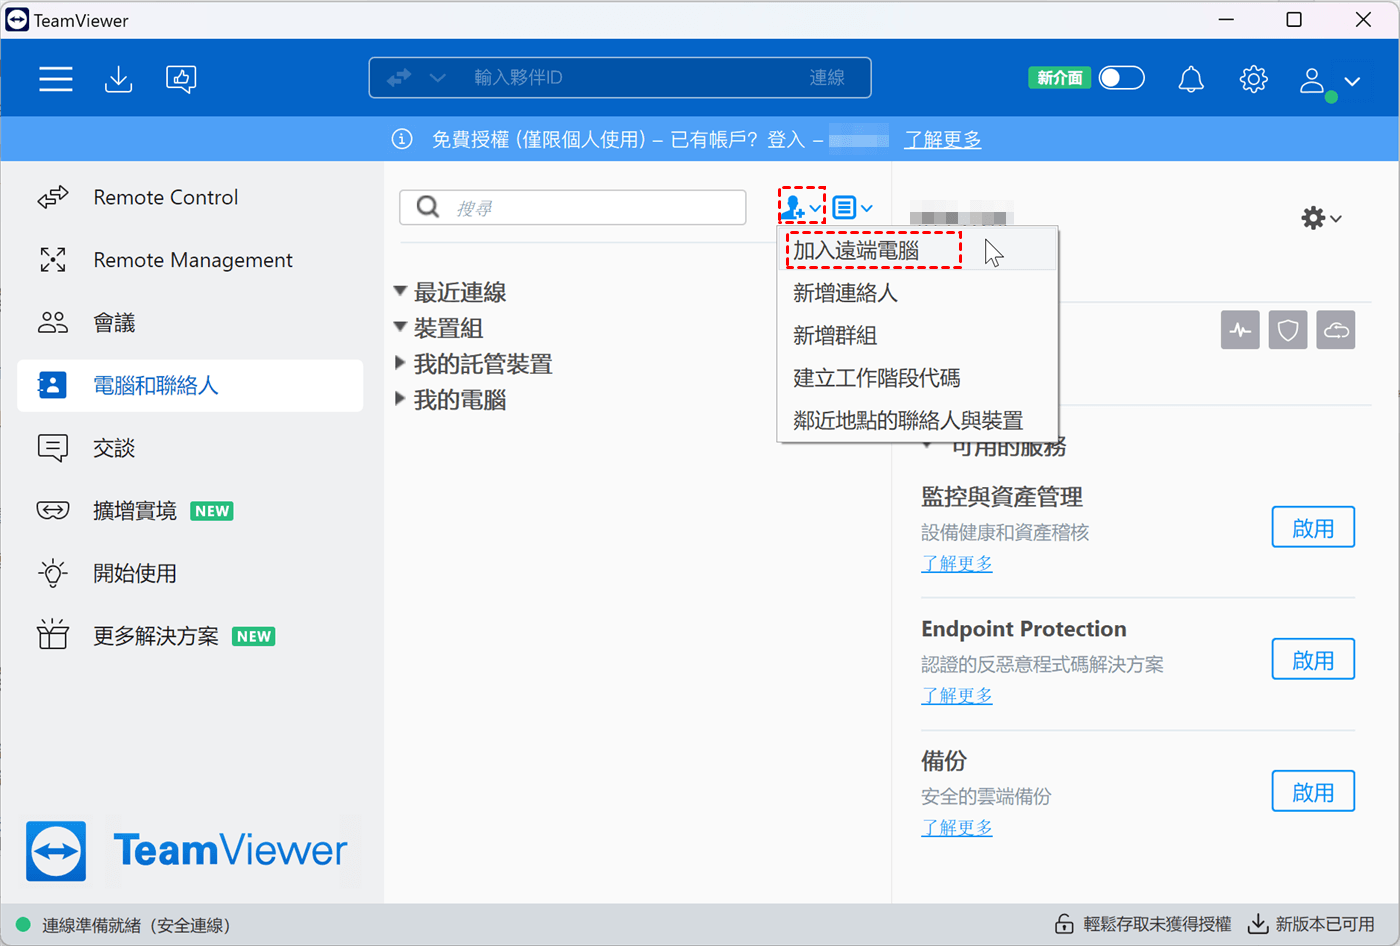
Task: Click the feedback thumbs-up icon
Action: tap(181, 79)
